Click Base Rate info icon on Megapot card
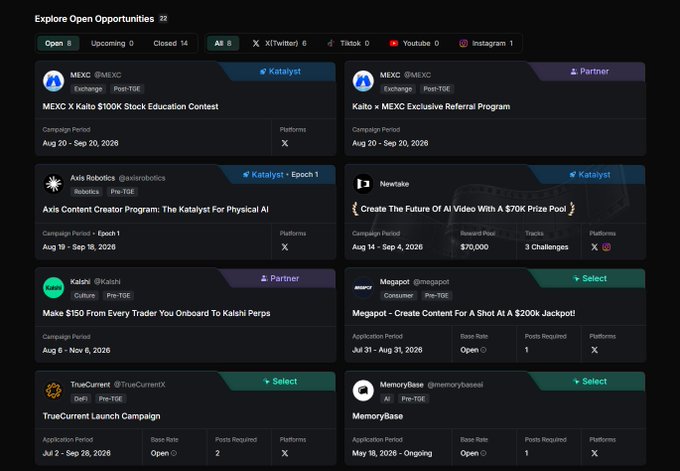The width and height of the screenshot is (680, 471). click(x=484, y=350)
